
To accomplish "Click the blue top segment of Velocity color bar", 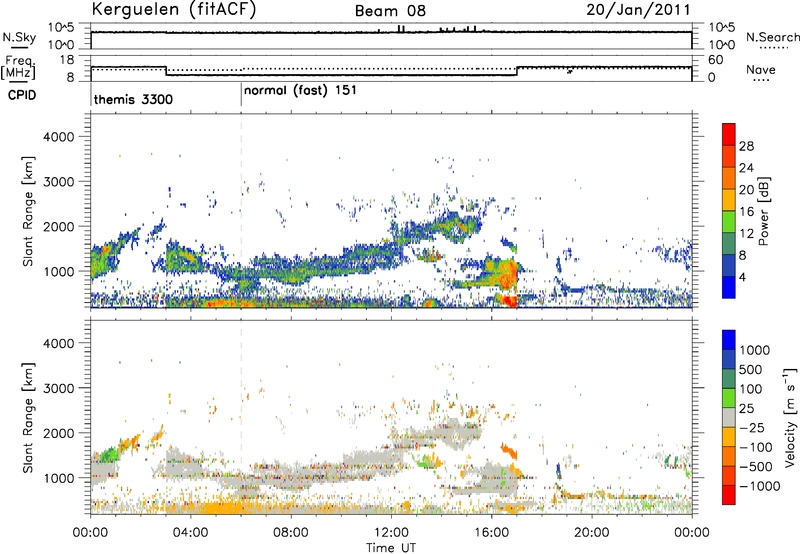I will (729, 340).
